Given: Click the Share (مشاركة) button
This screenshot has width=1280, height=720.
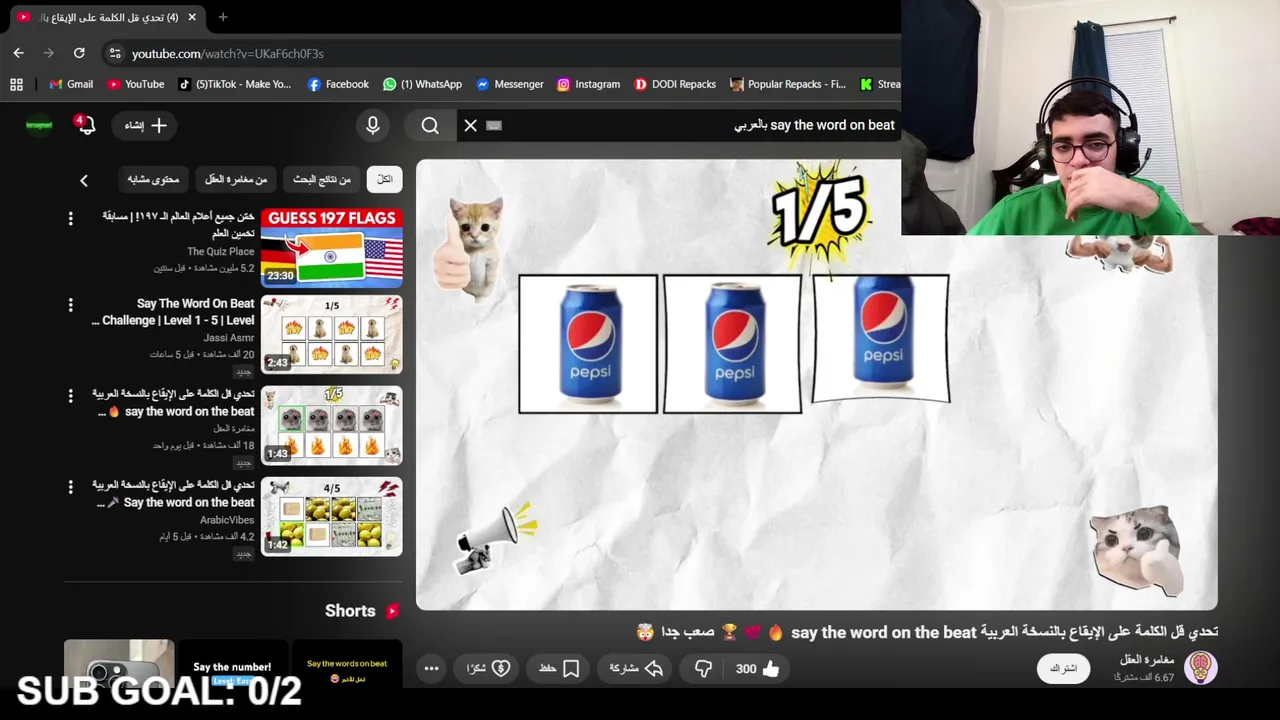Looking at the screenshot, I should click(x=637, y=669).
